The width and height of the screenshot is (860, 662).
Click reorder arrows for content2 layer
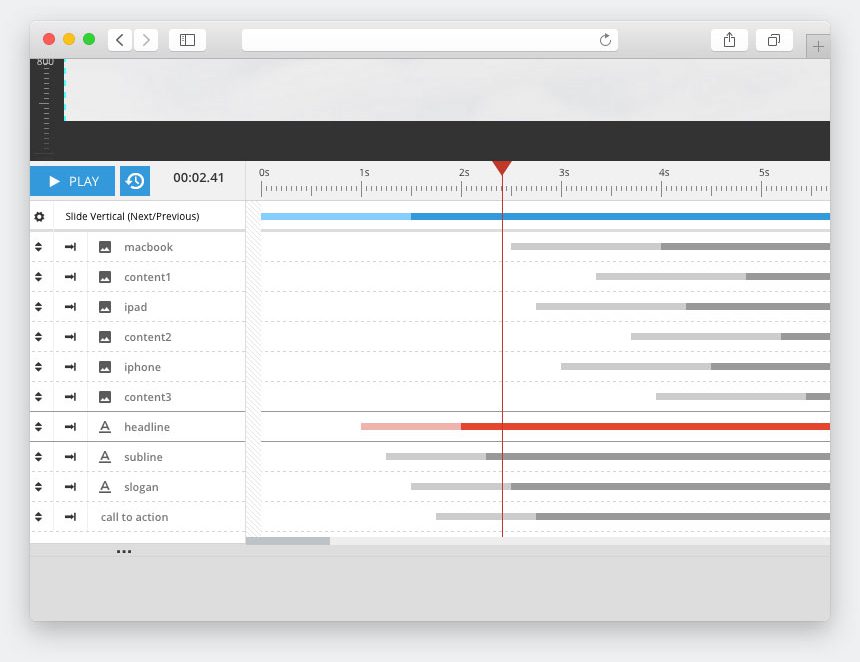38,337
